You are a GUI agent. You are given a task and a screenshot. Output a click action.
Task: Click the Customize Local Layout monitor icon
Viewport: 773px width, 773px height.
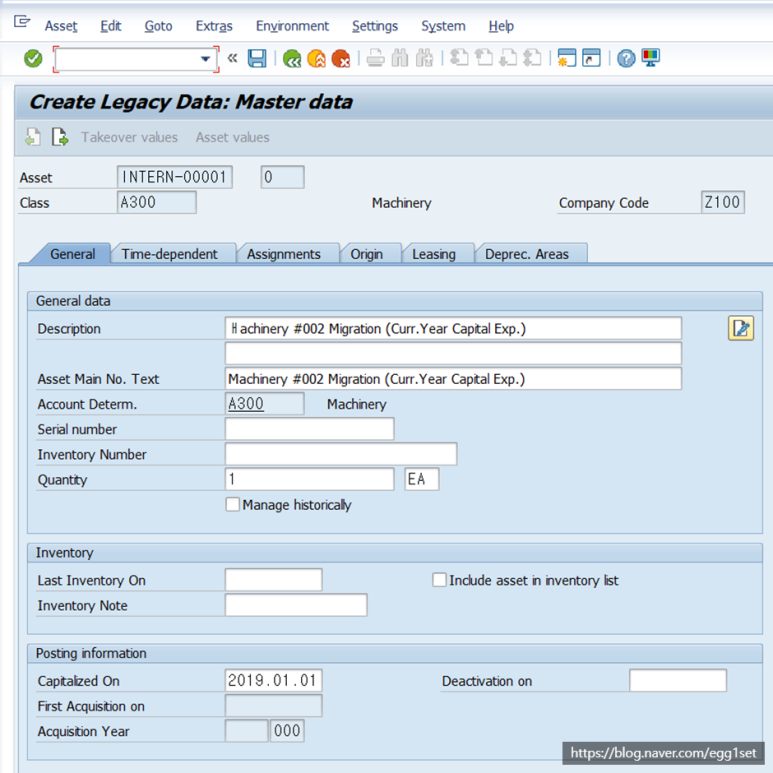(651, 58)
